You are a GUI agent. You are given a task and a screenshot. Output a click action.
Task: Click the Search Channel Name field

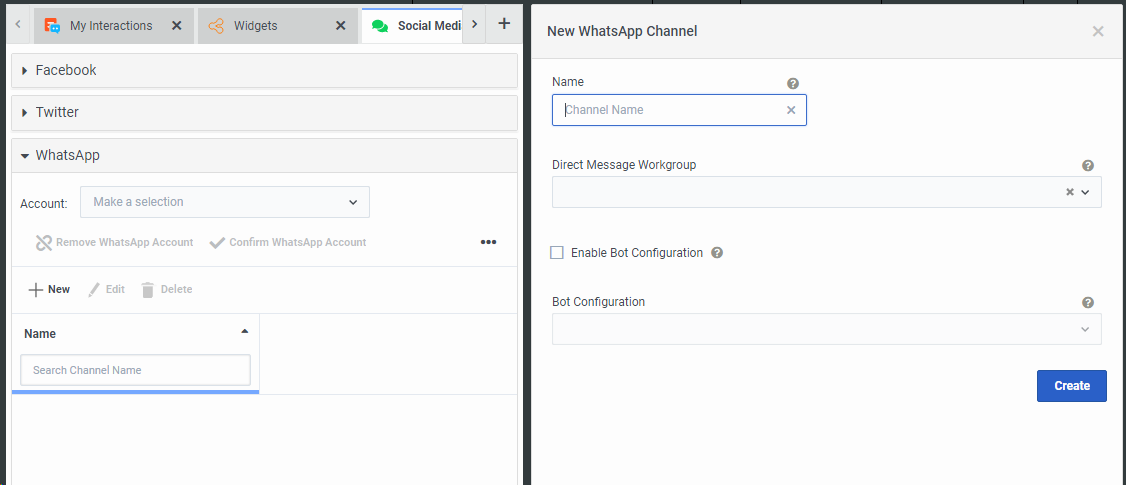135,370
